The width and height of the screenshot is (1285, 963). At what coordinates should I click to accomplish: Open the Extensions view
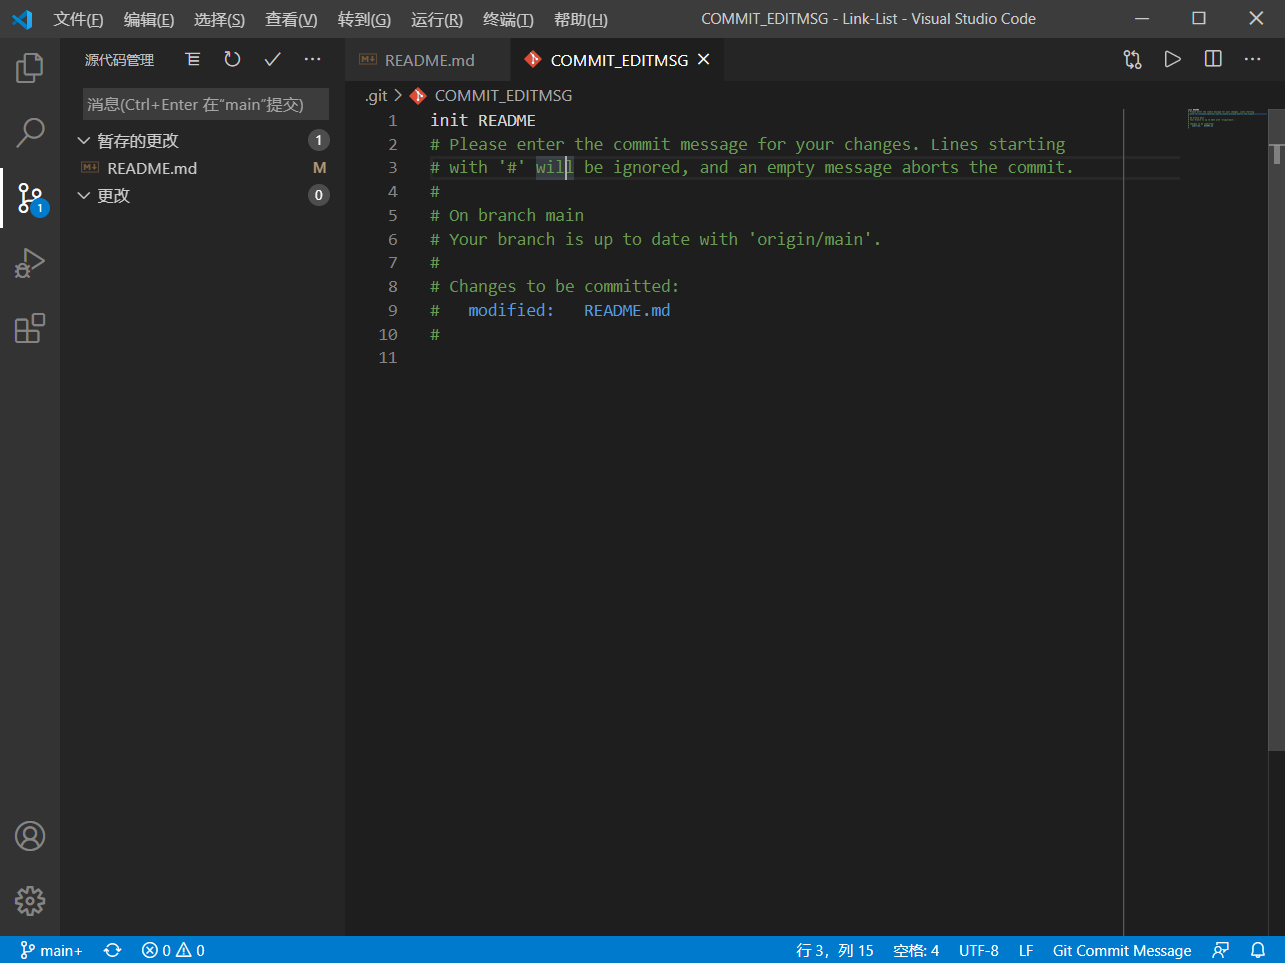(30, 328)
